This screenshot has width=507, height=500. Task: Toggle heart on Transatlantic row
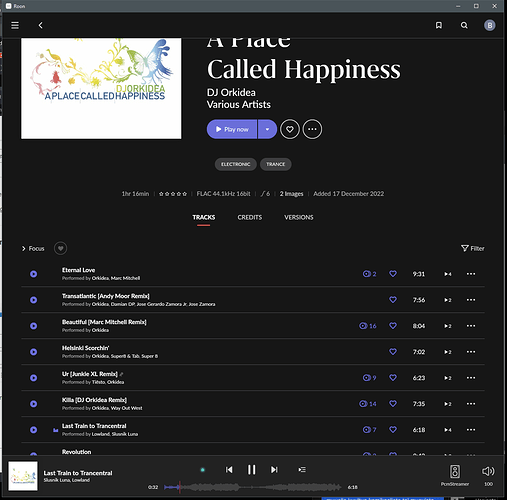[393, 300]
